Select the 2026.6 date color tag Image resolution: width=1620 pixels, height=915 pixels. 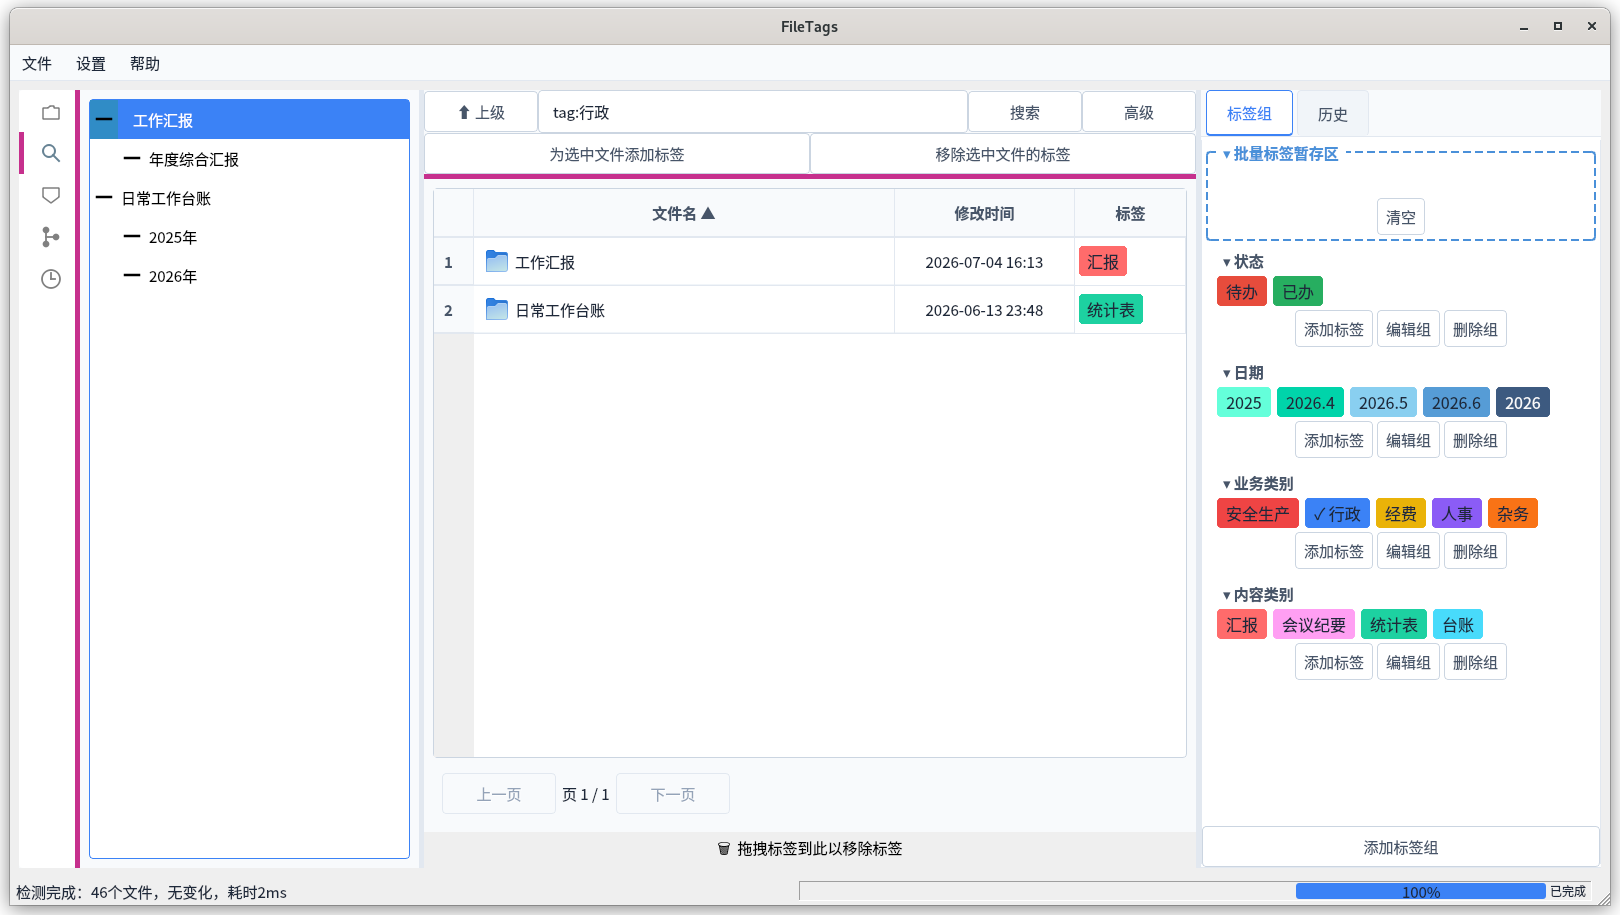pyautogui.click(x=1456, y=403)
